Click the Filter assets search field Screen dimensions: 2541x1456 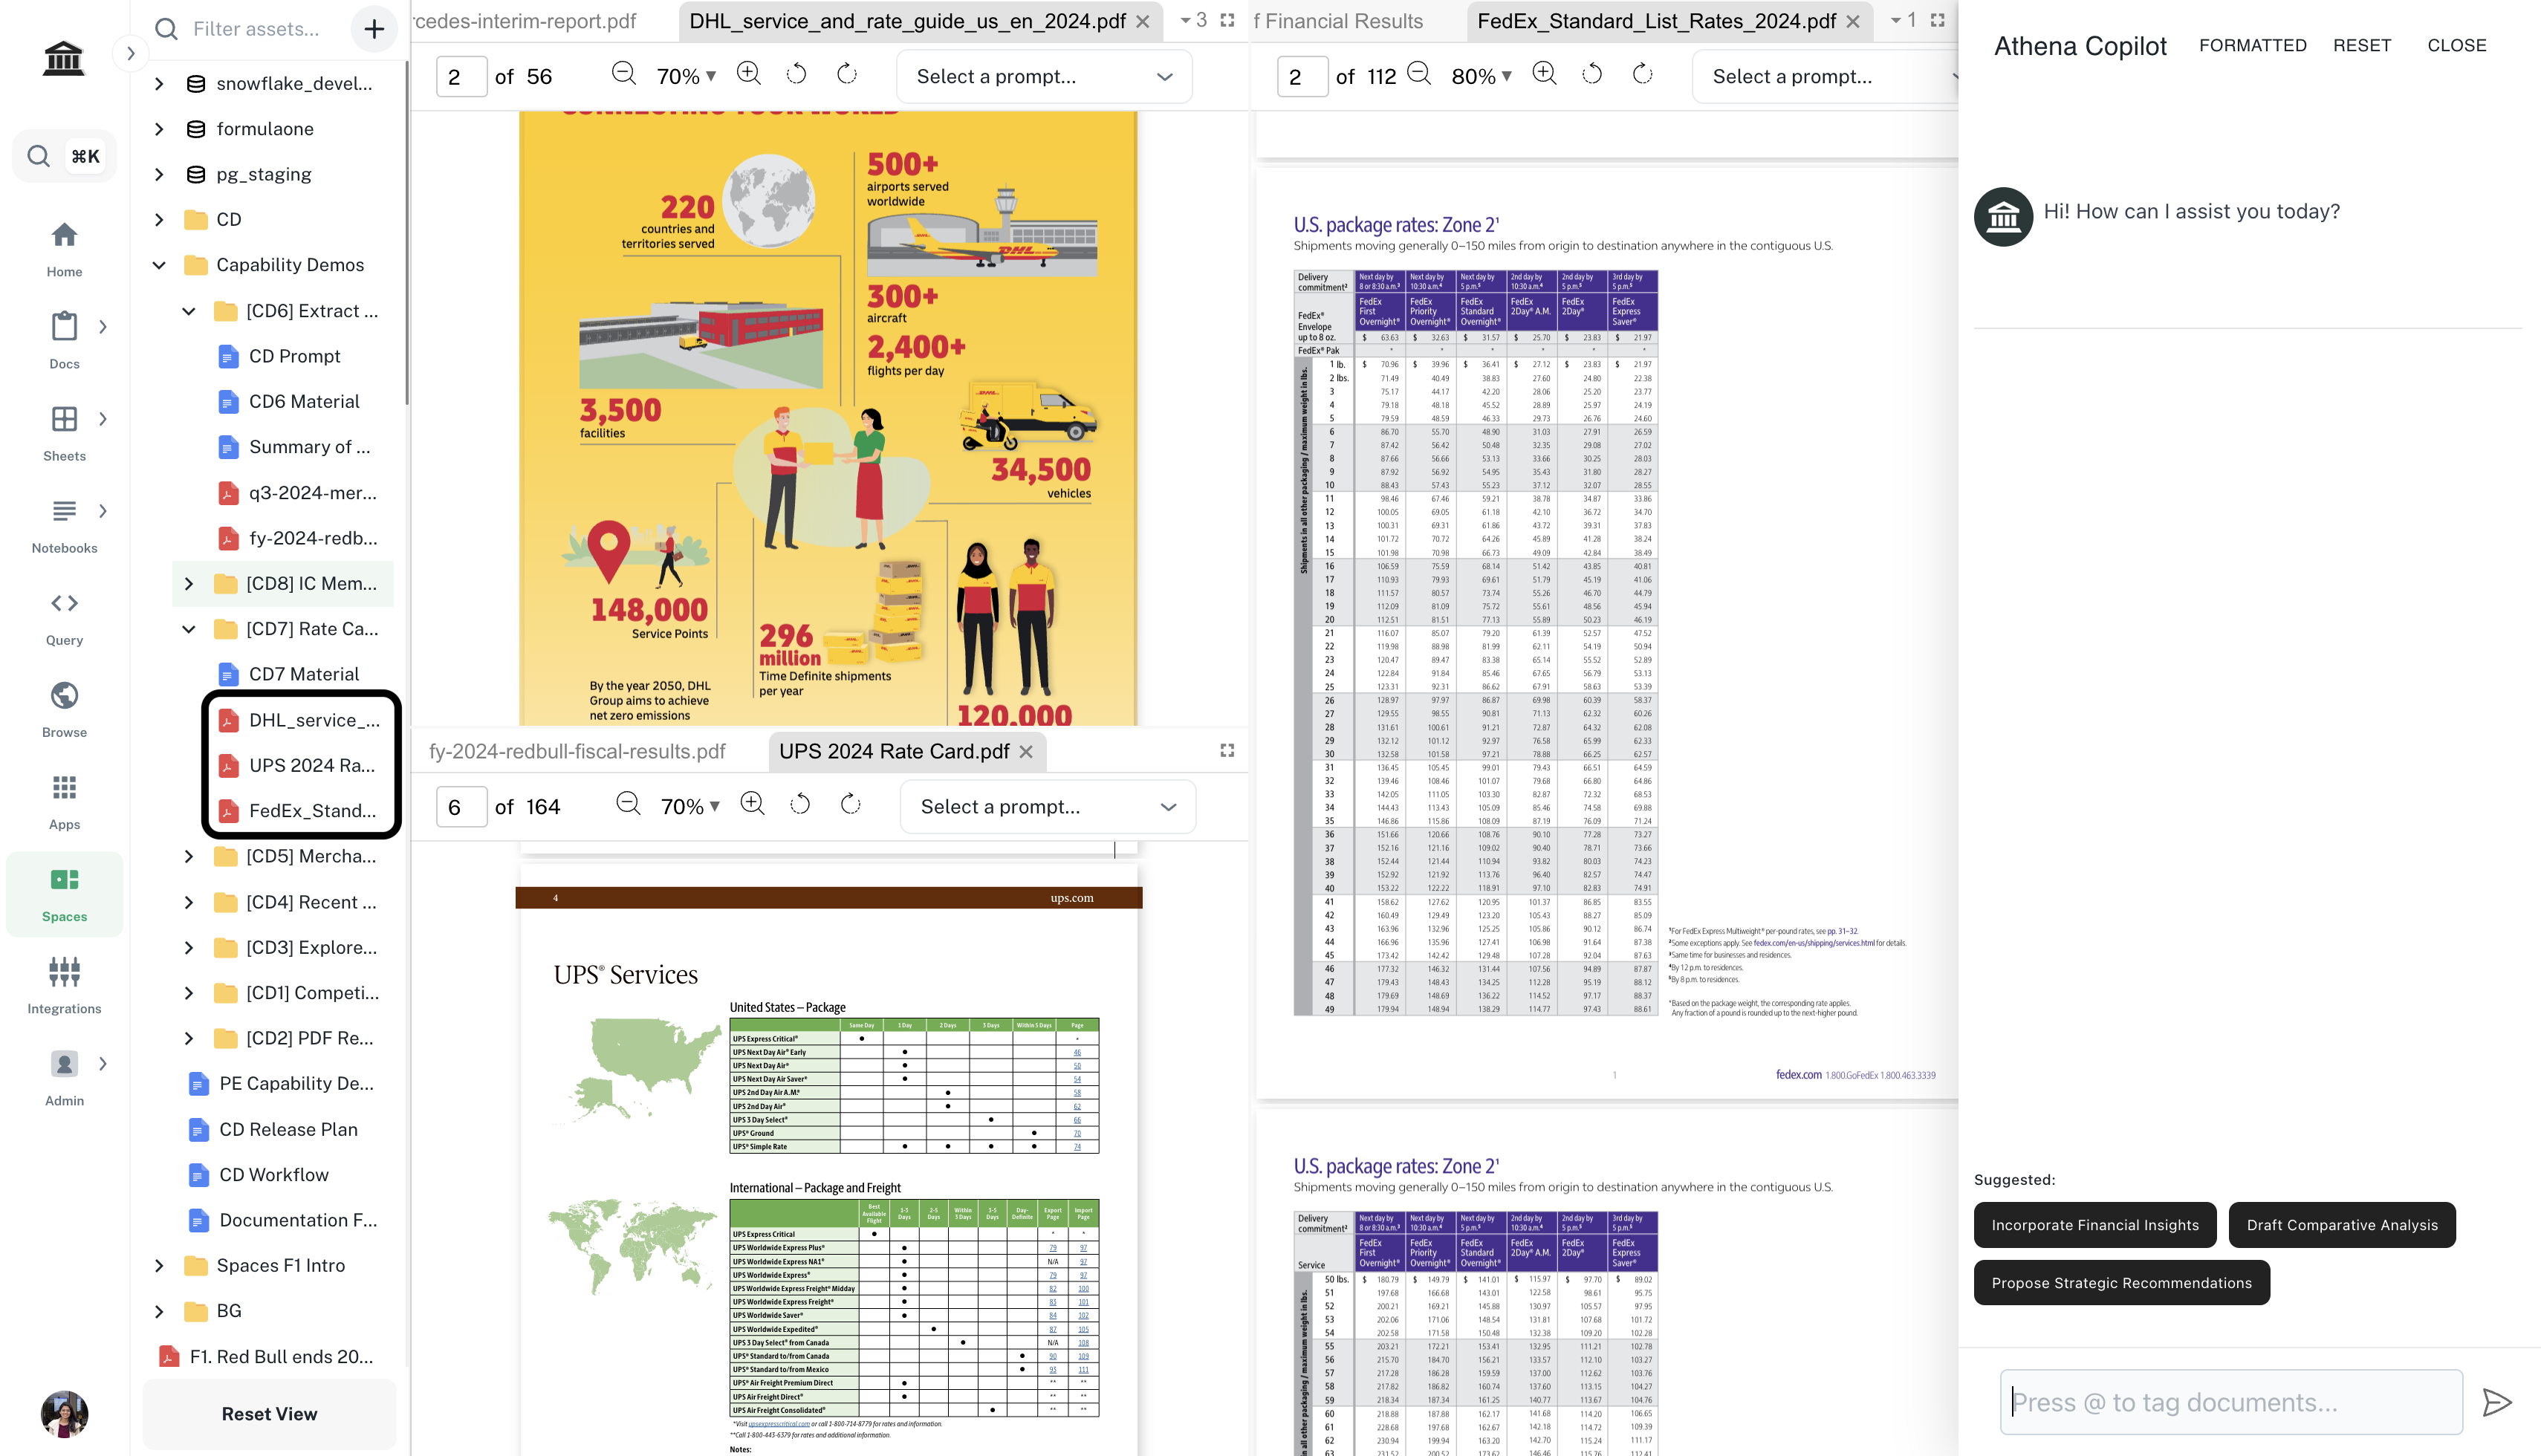256,29
